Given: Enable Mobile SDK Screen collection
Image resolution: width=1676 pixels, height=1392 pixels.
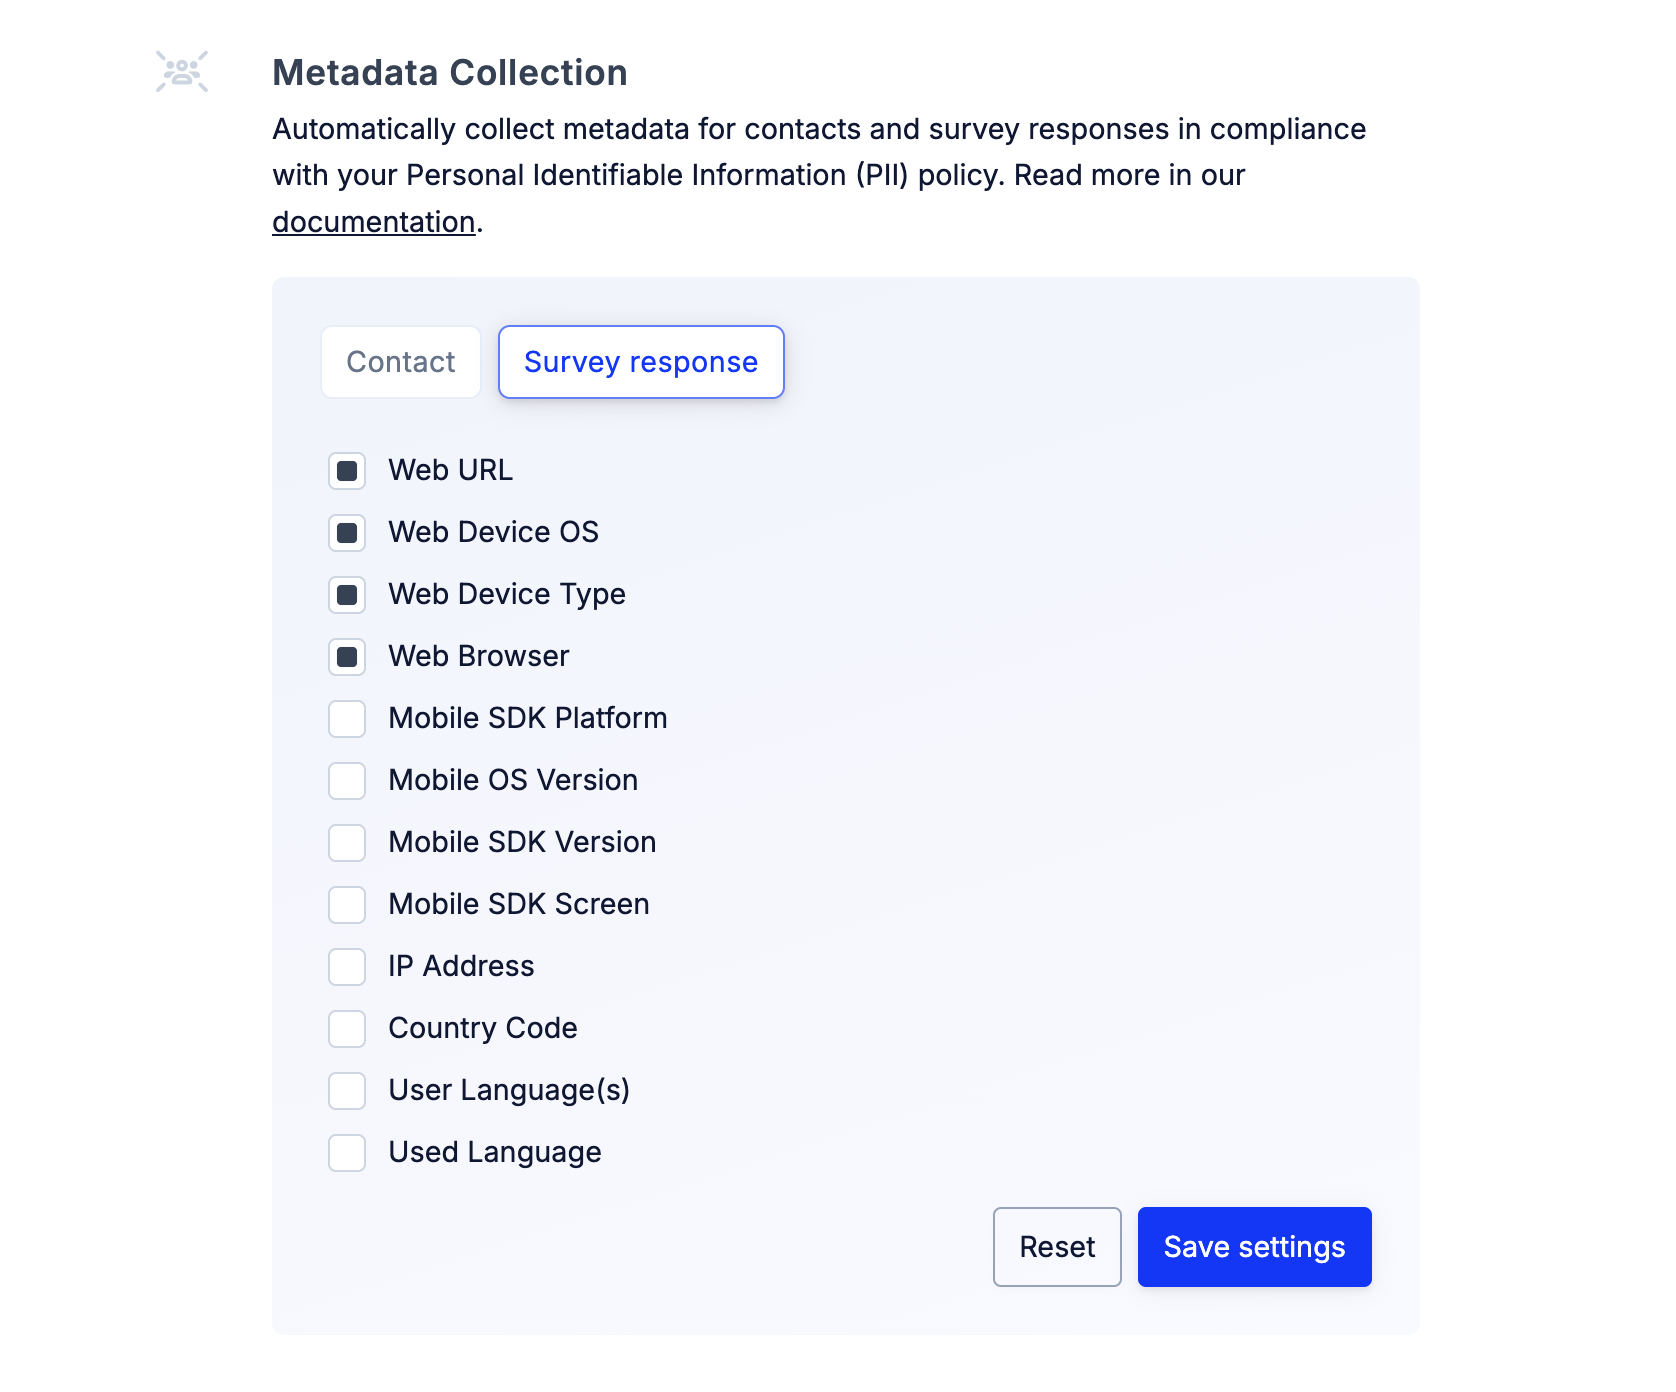Looking at the screenshot, I should [x=347, y=905].
